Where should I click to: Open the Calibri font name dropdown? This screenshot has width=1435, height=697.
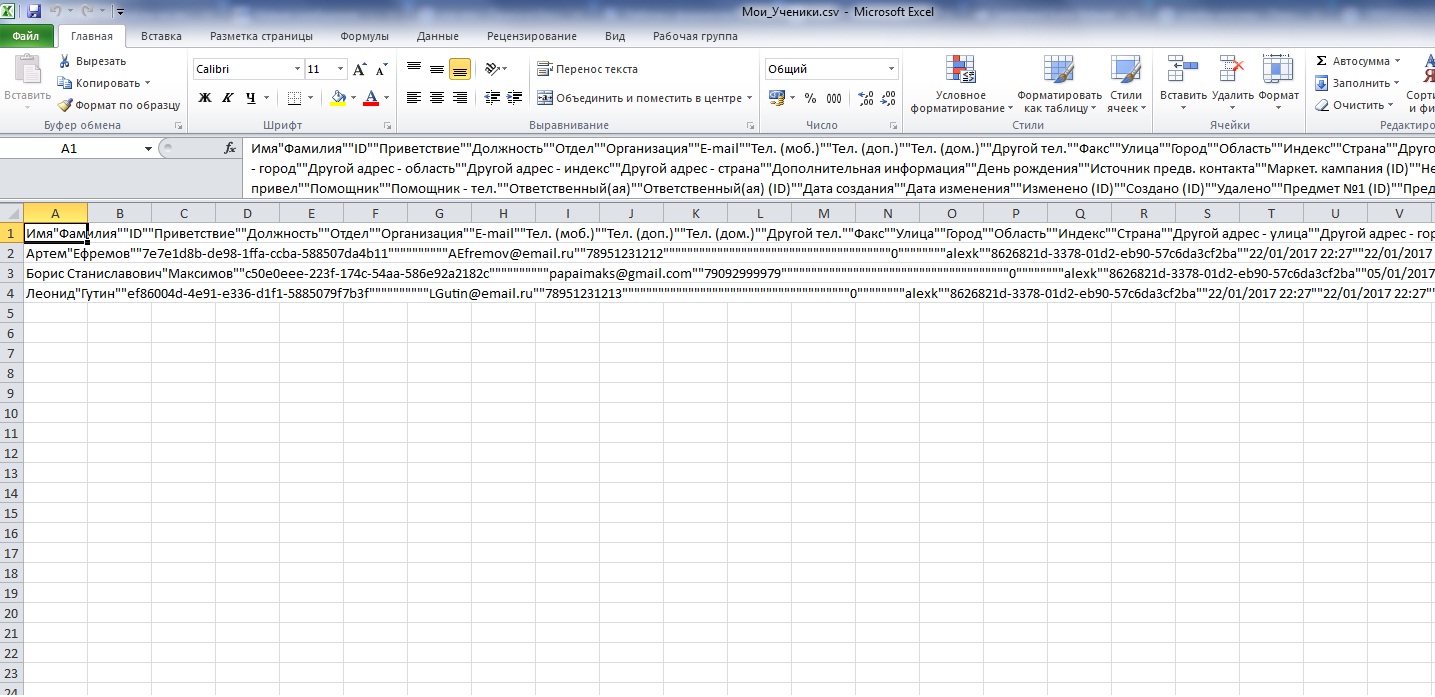[x=297, y=69]
